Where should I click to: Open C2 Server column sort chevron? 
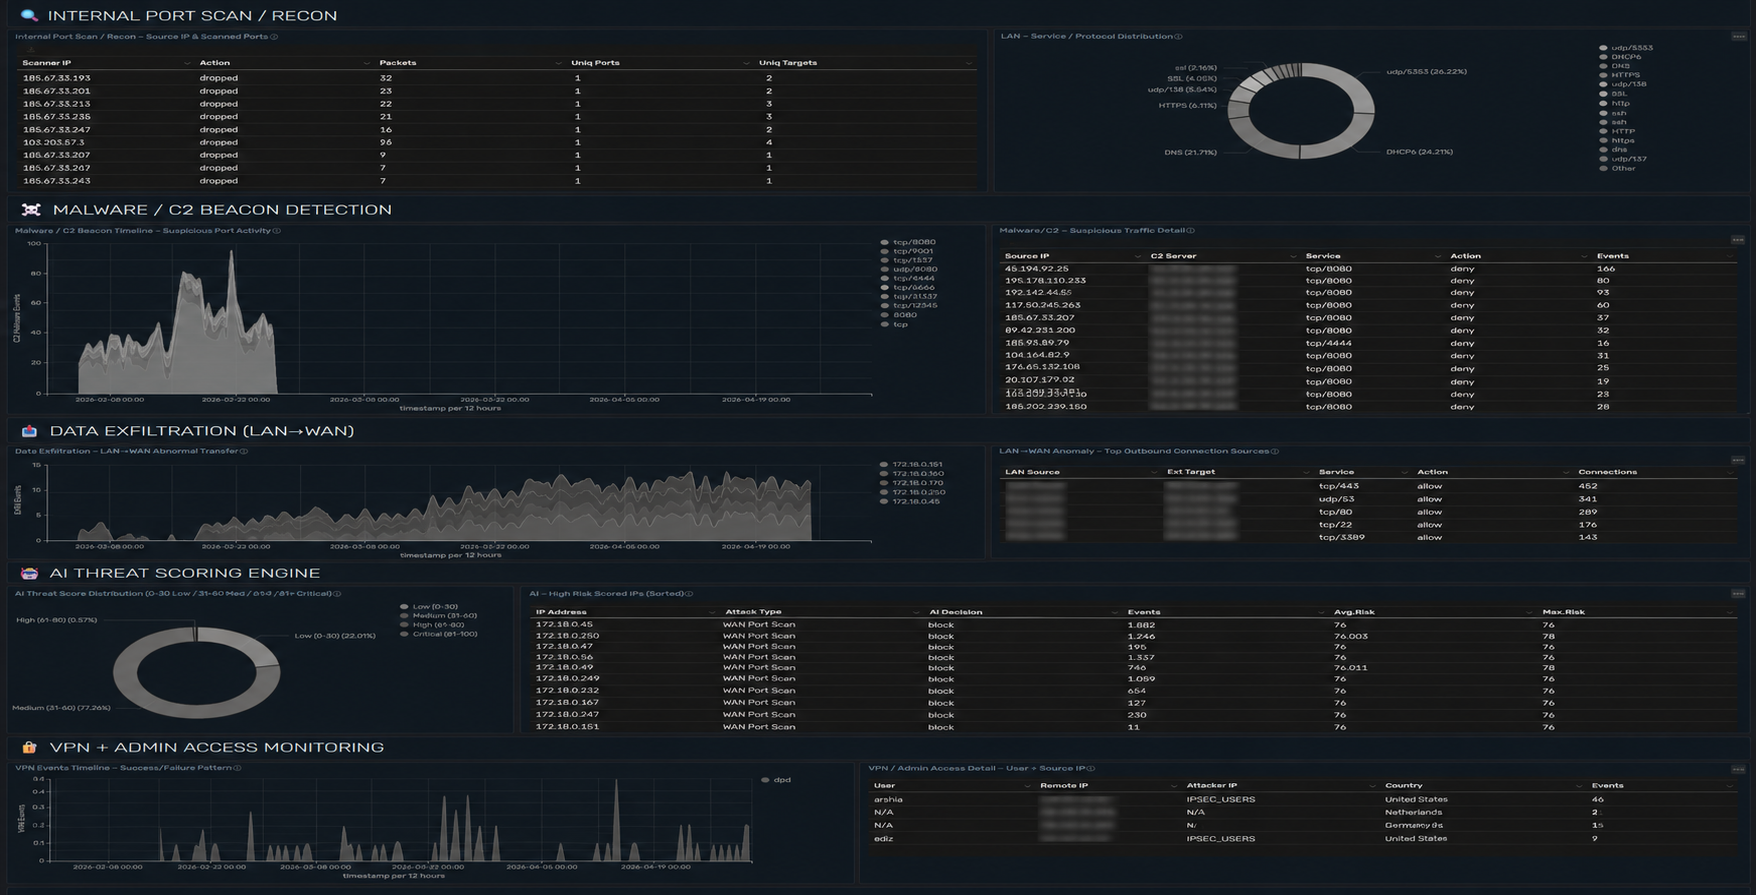pyautogui.click(x=1292, y=256)
